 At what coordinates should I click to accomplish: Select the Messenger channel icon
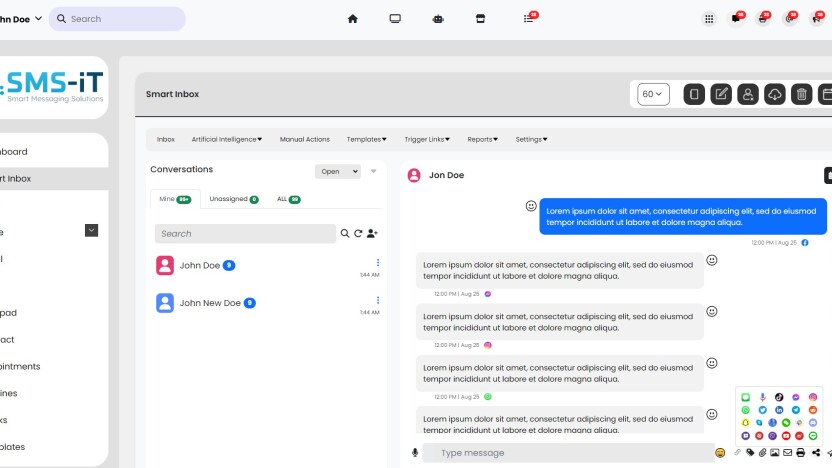796,397
